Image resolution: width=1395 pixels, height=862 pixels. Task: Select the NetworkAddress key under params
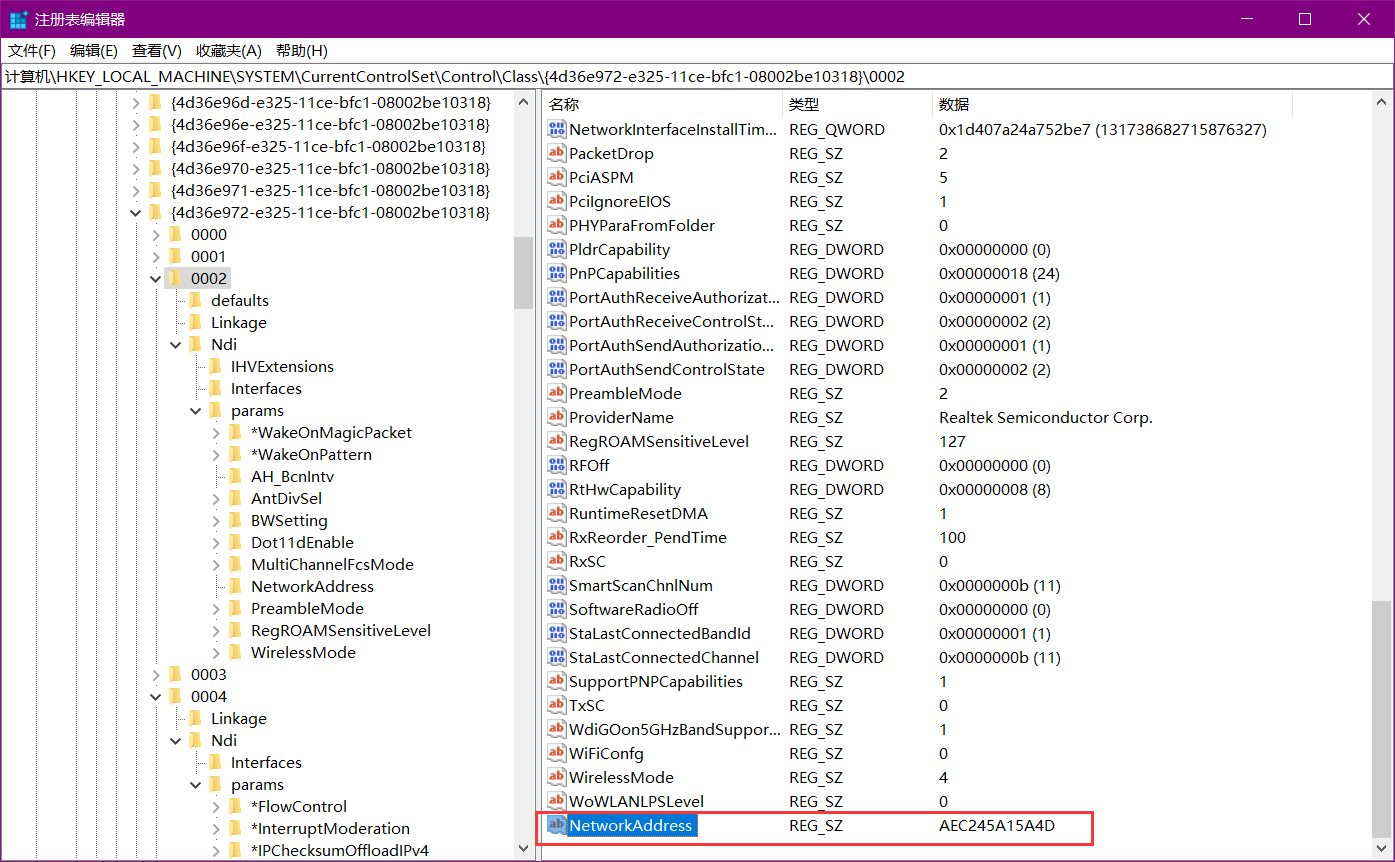(312, 586)
